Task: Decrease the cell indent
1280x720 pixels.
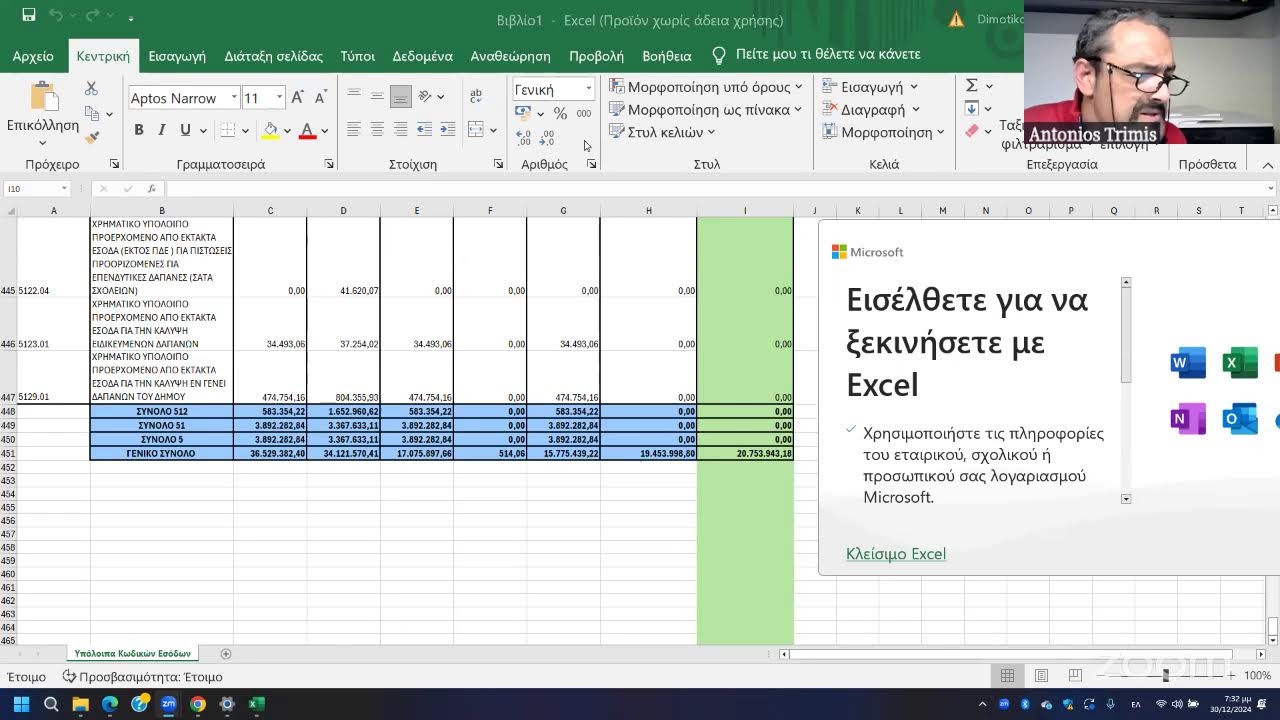Action: point(424,130)
